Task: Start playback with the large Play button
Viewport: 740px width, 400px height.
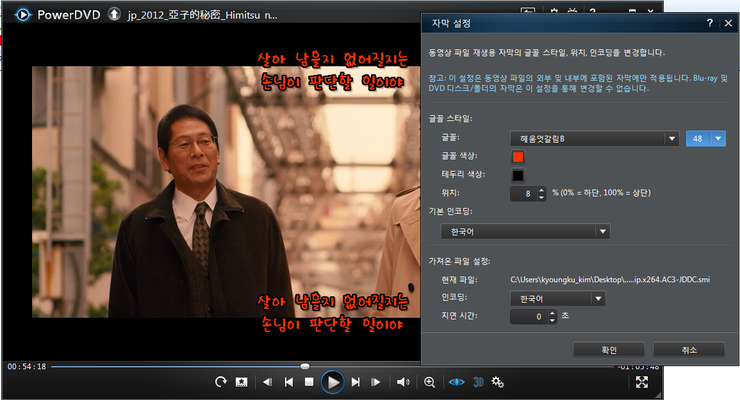Action: tap(333, 382)
